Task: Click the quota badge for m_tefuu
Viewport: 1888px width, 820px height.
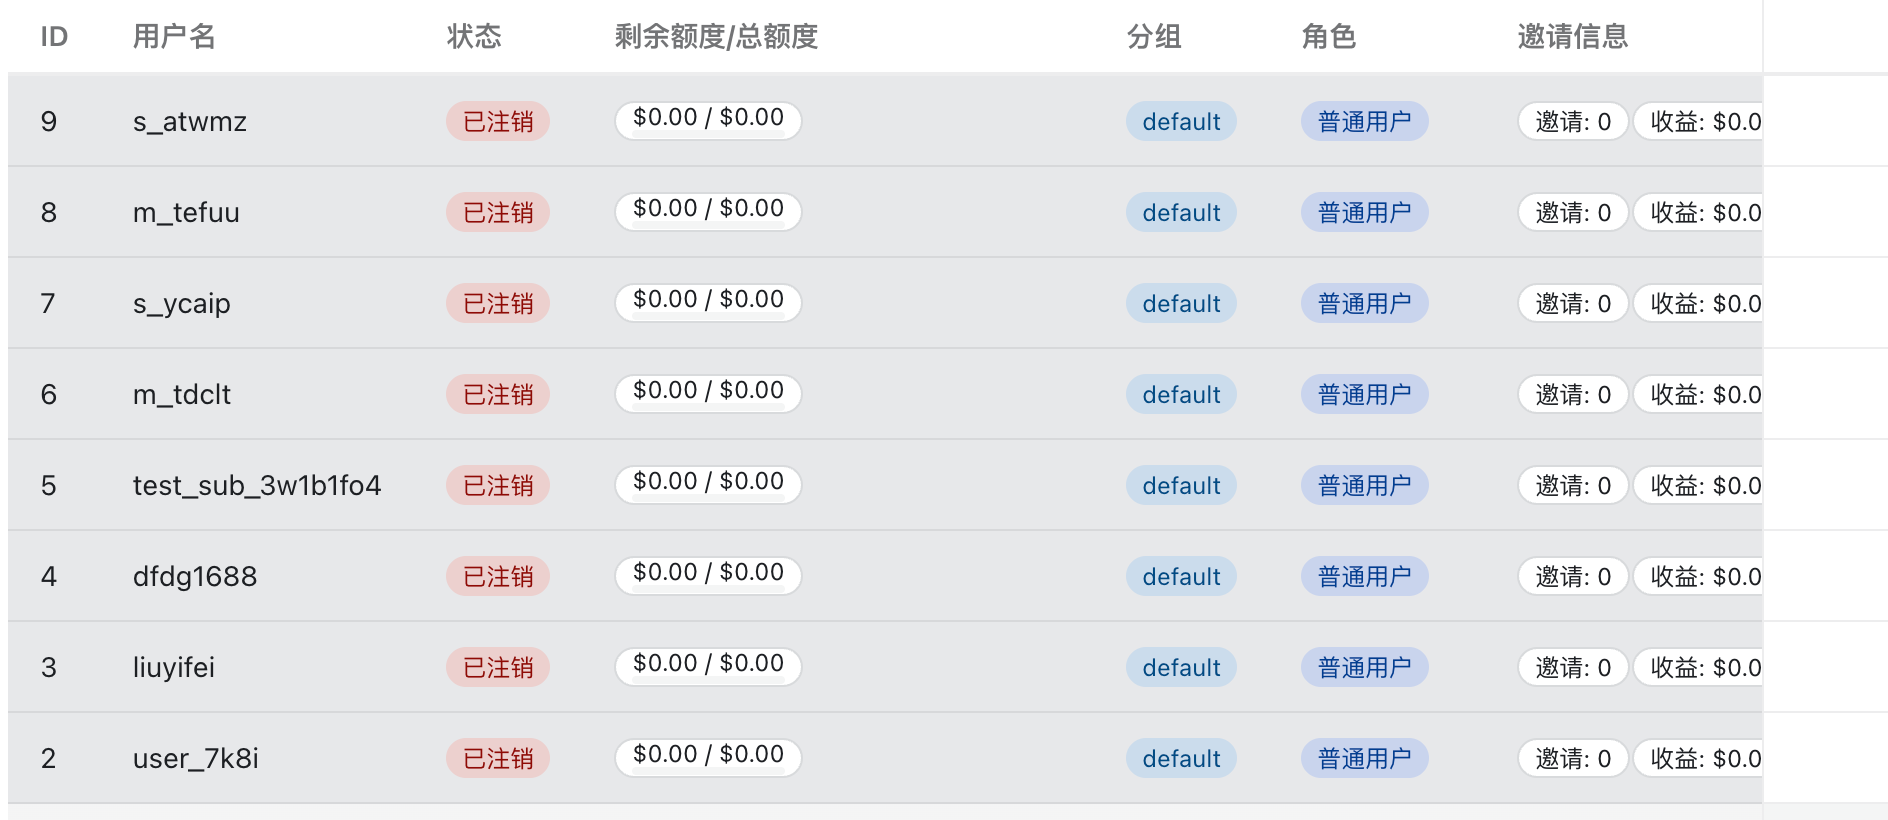Action: 708,210
